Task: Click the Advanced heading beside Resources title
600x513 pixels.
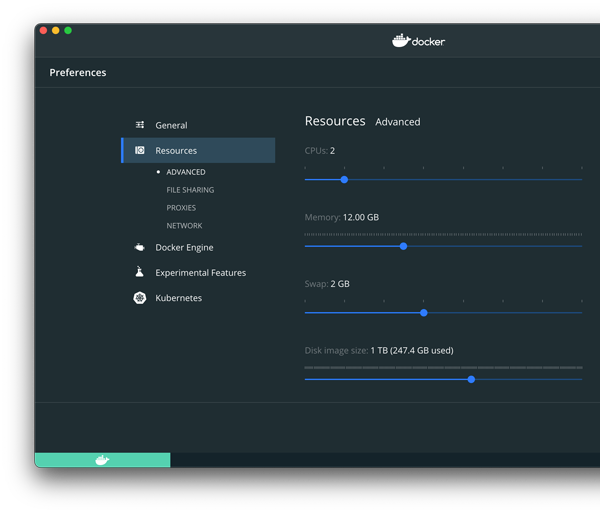Action: tap(397, 122)
